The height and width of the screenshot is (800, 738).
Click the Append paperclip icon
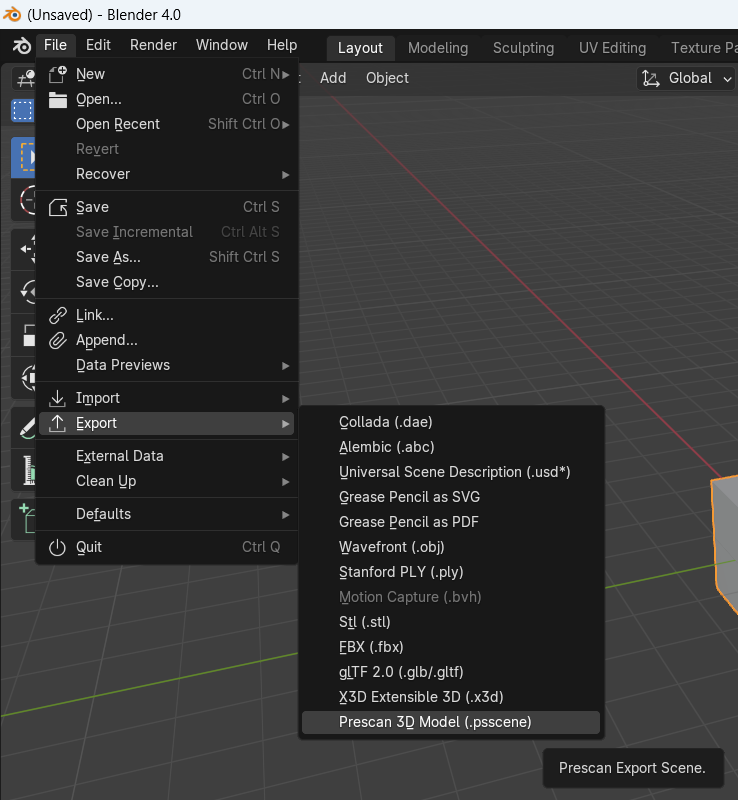(58, 340)
